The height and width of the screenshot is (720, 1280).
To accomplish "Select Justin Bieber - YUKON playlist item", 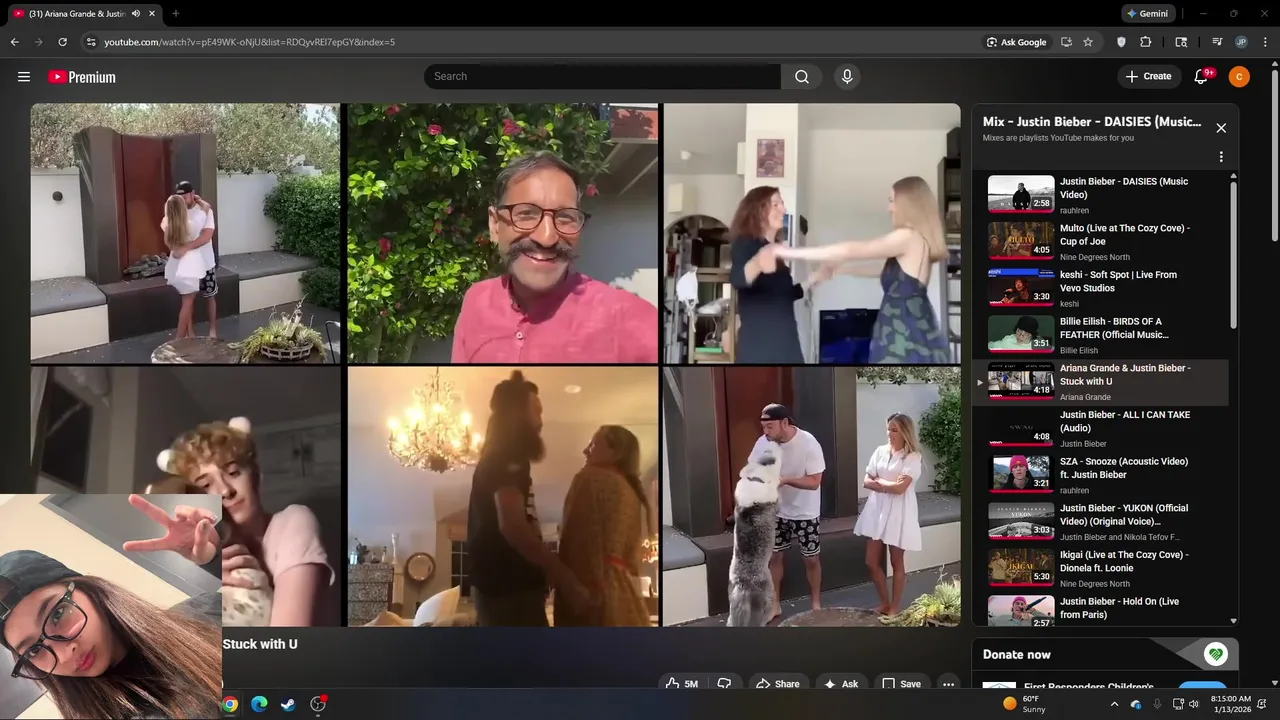I will click(1100, 522).
